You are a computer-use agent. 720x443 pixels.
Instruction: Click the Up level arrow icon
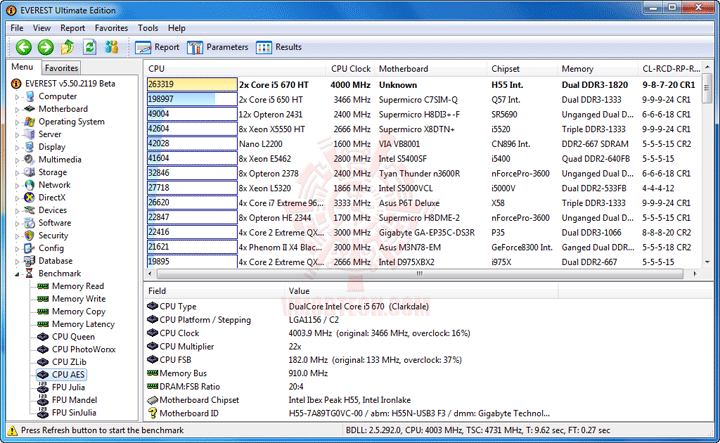[68, 47]
